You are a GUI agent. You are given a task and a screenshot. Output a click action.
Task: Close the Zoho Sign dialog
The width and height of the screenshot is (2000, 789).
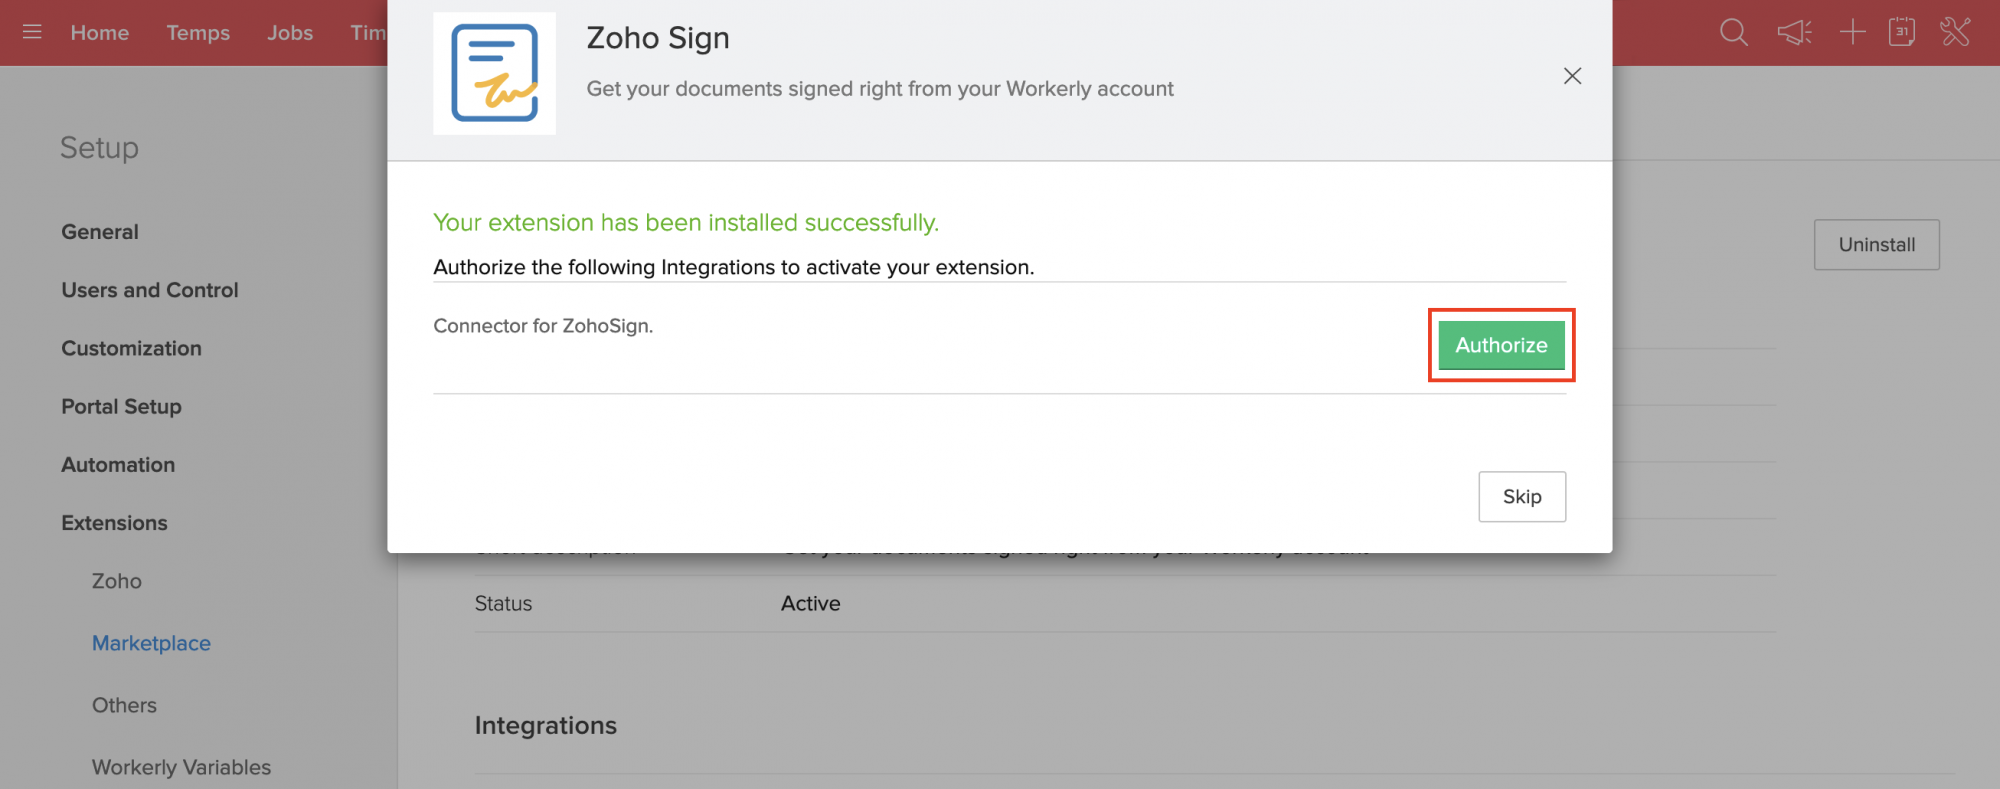1572,76
